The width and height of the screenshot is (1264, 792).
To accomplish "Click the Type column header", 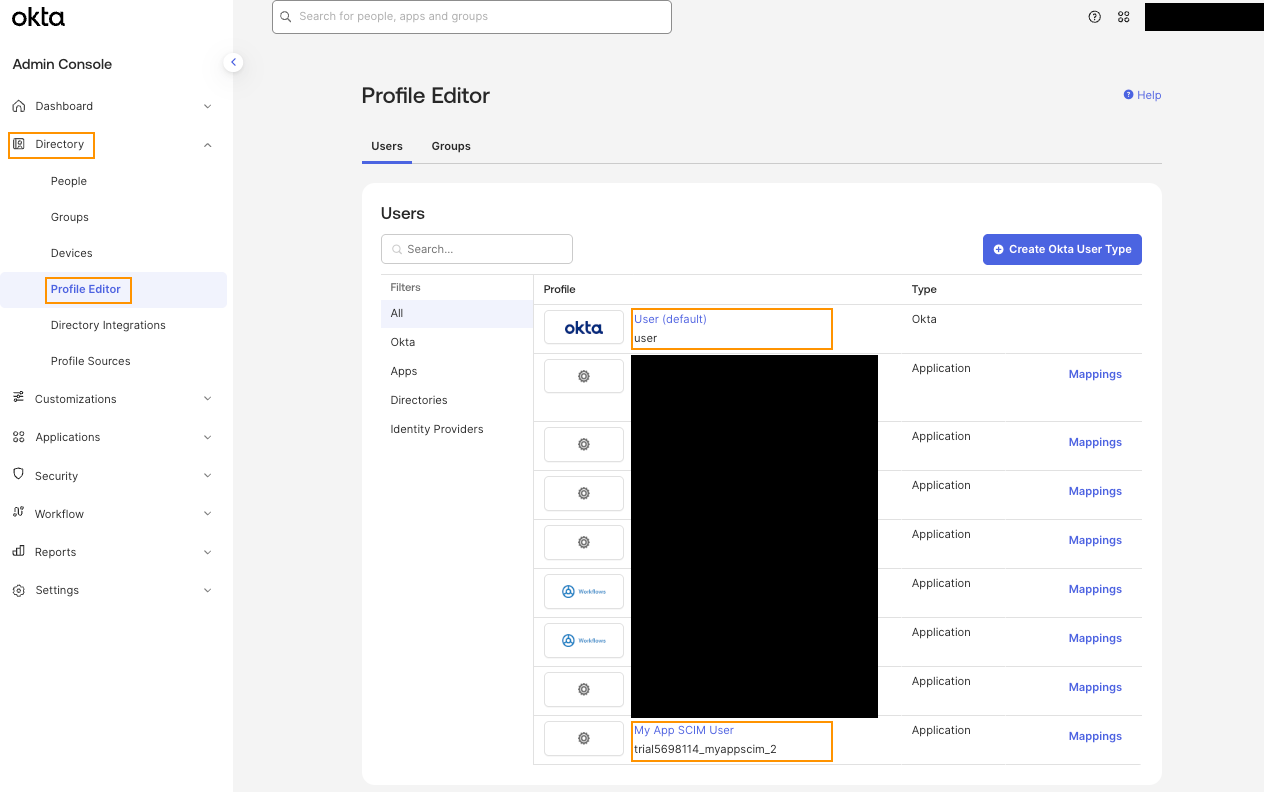I will click(924, 289).
